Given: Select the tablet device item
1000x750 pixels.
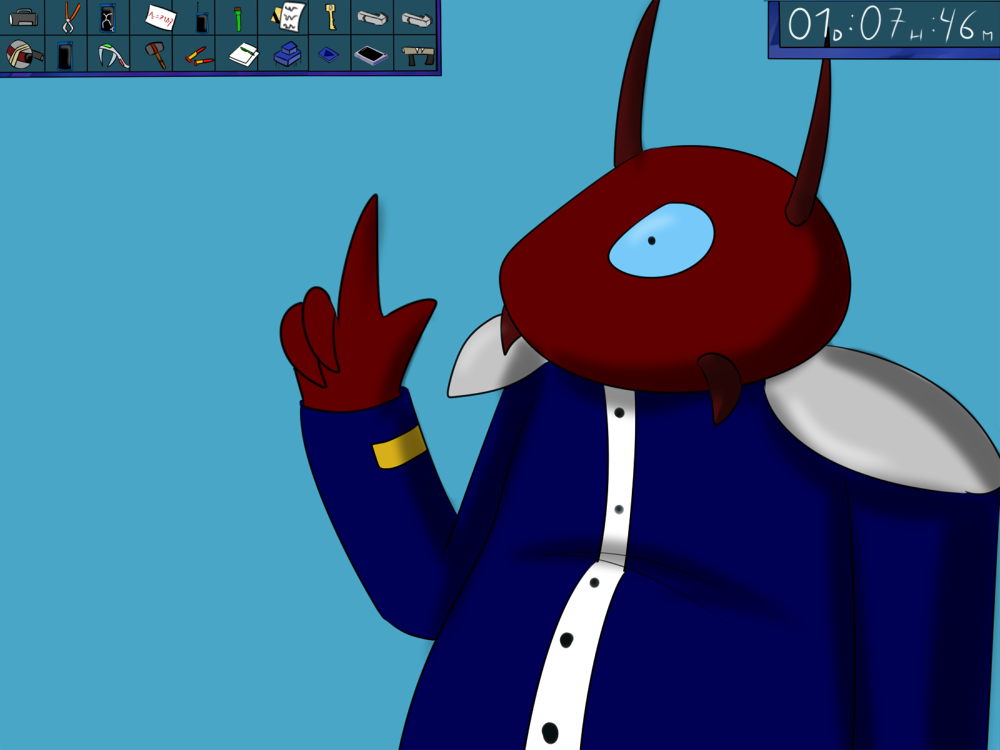Looking at the screenshot, I should tap(371, 55).
